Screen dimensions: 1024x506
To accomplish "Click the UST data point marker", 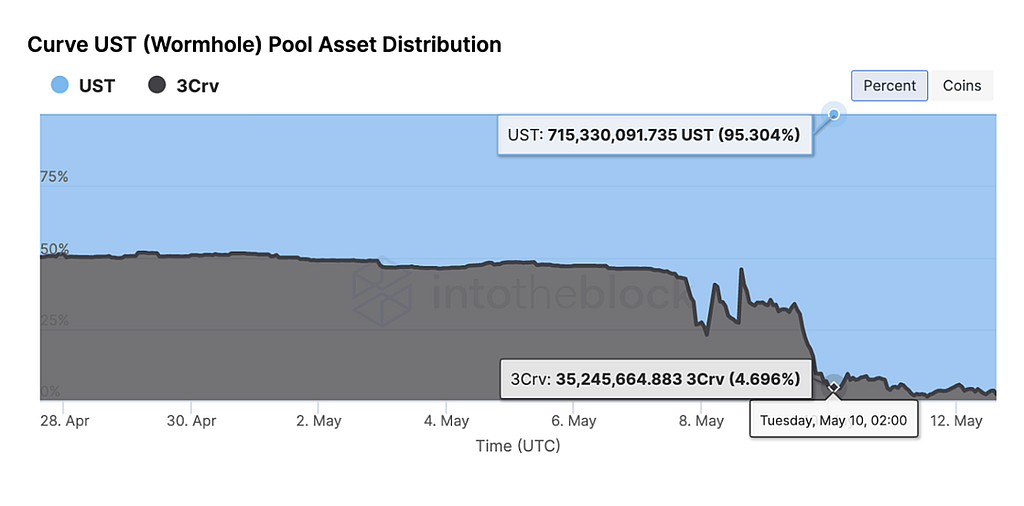I will click(833, 115).
